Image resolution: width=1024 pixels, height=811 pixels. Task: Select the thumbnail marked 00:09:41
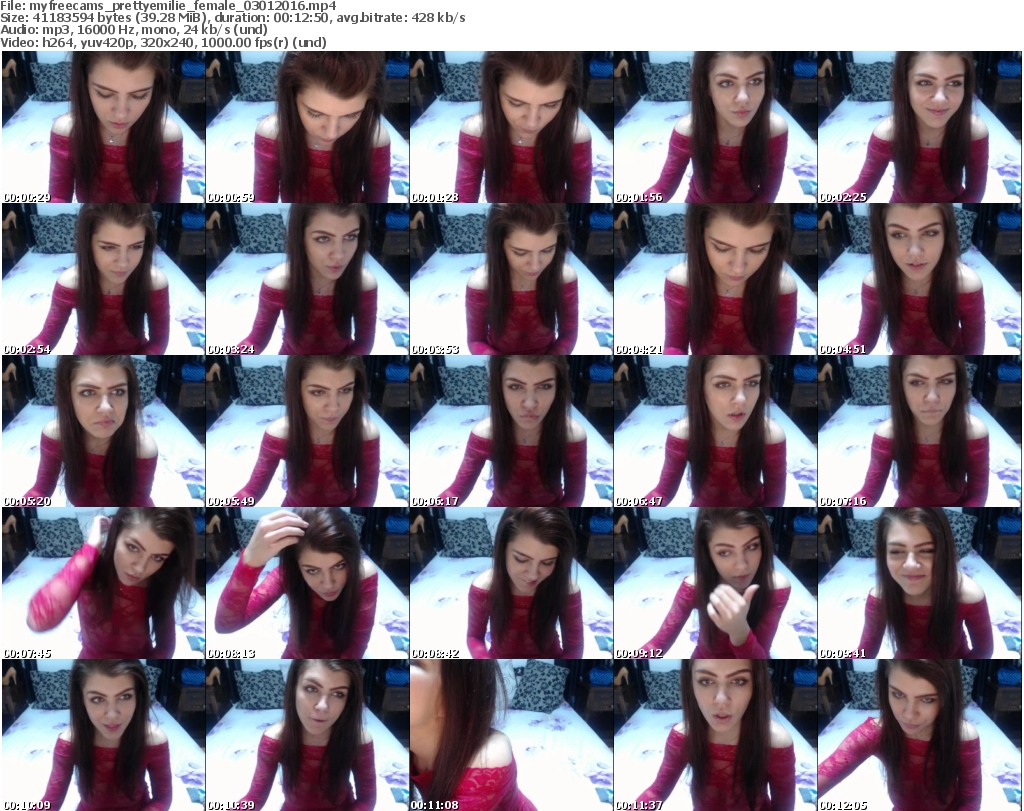920,583
